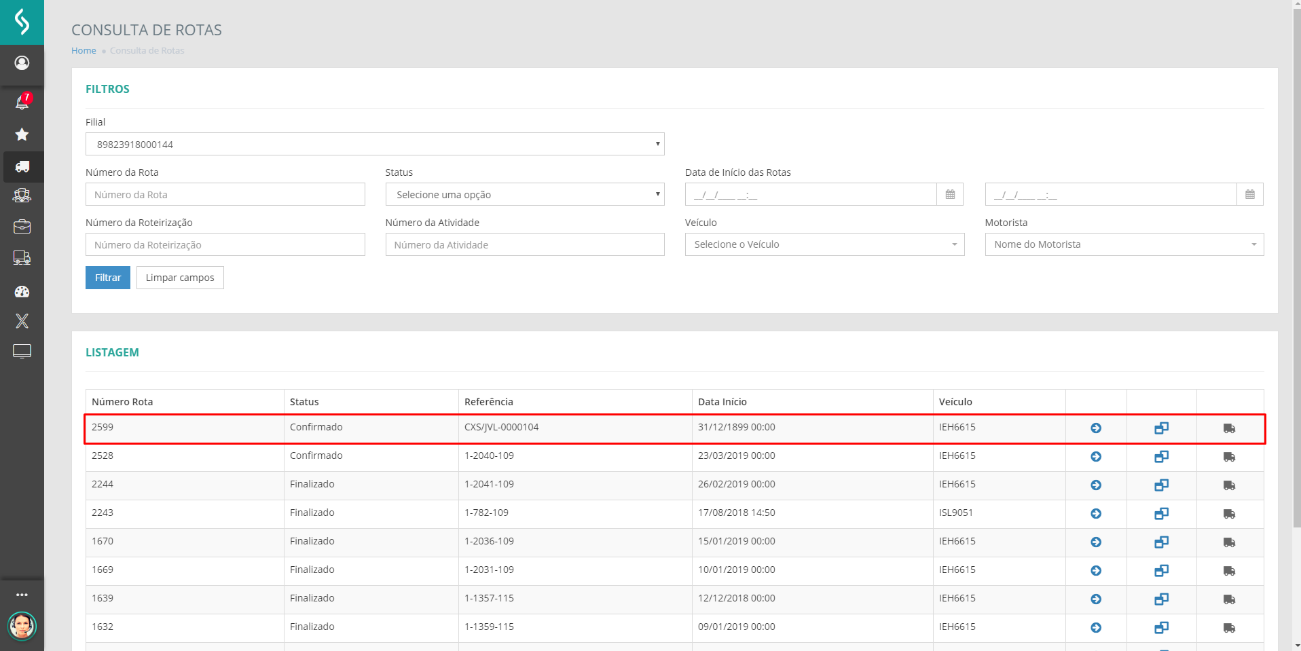Viewport: 1301px width, 651px height.
Task: Click the duplicate windows icon for route 2528
Action: pos(1161,457)
